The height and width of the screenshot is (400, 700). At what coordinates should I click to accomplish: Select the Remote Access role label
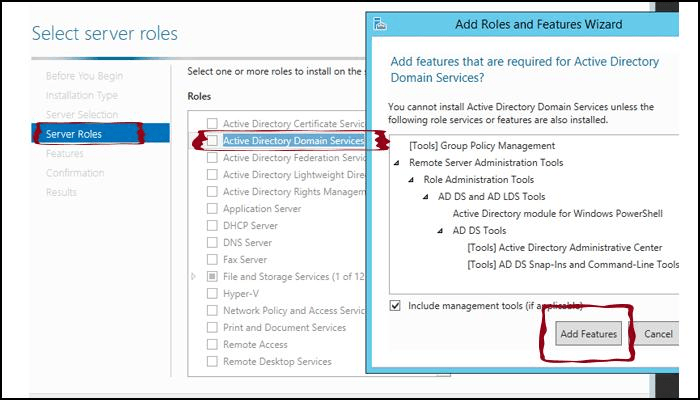[x=255, y=344]
